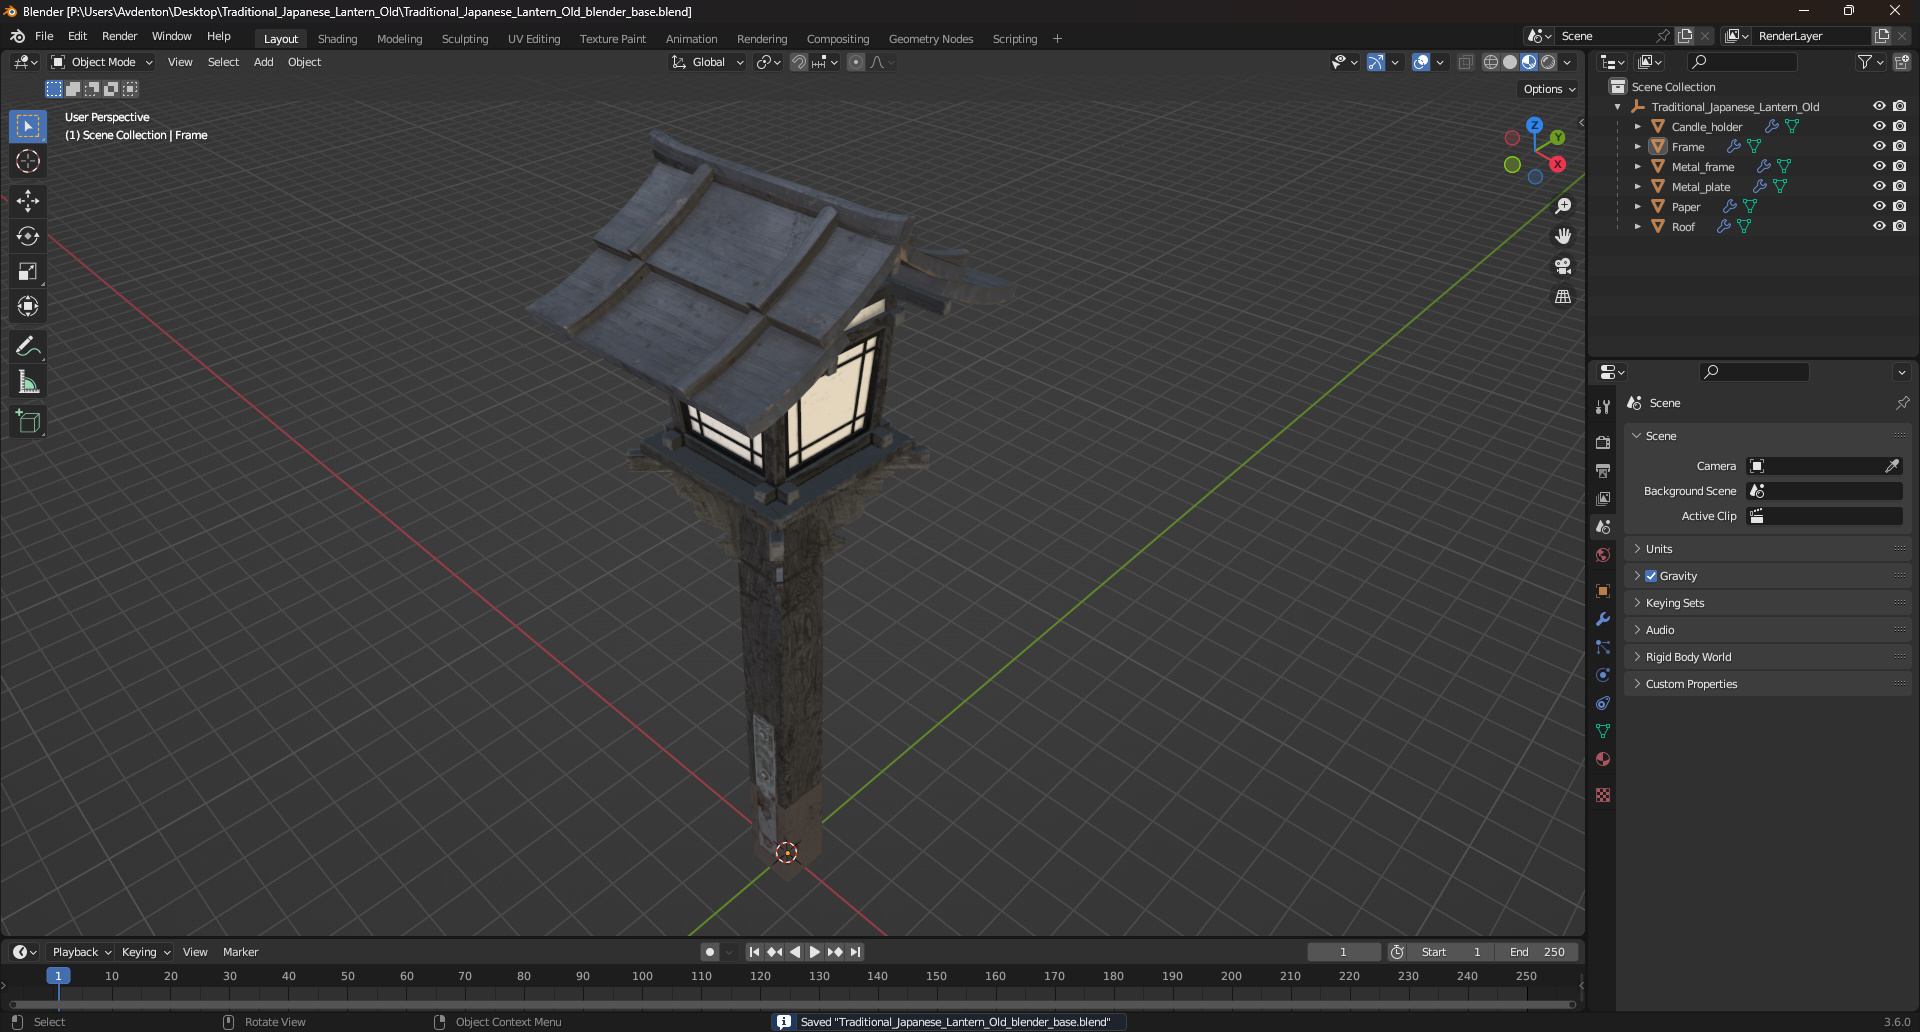The height and width of the screenshot is (1032, 1920).
Task: Select the Move tool in toolbar
Action: pyautogui.click(x=28, y=201)
